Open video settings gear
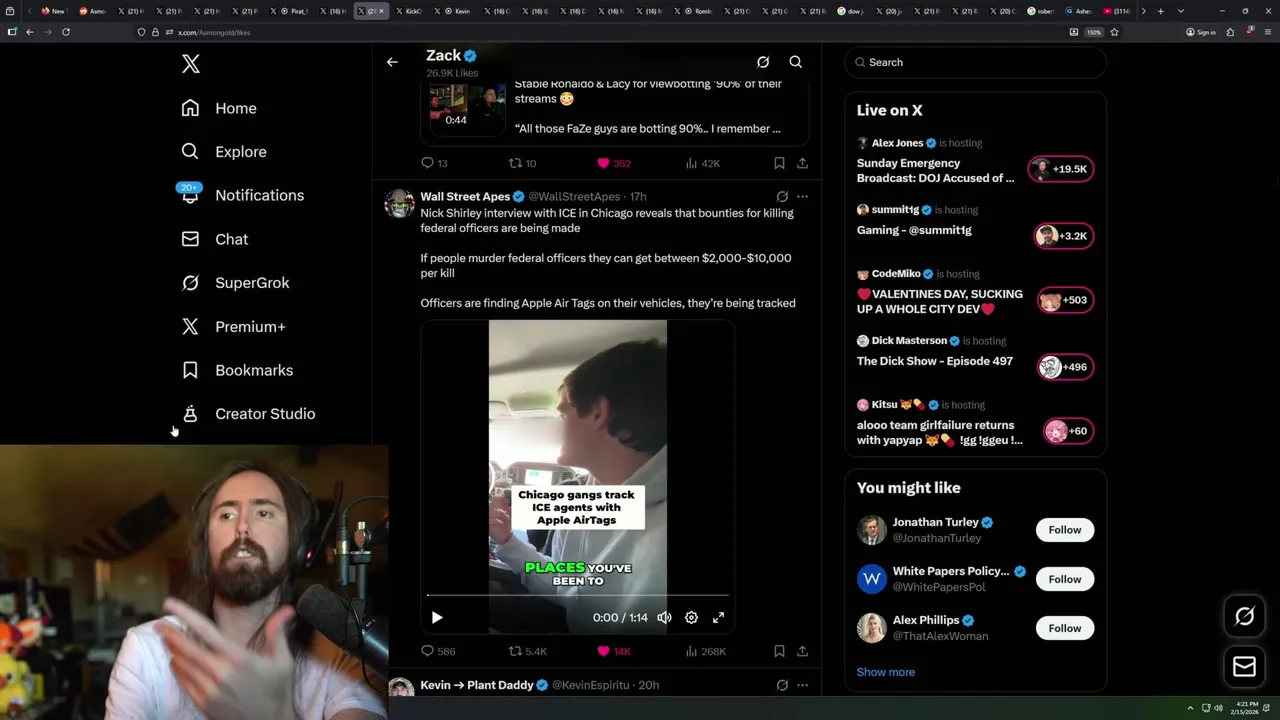The image size is (1280, 720). pyautogui.click(x=691, y=618)
